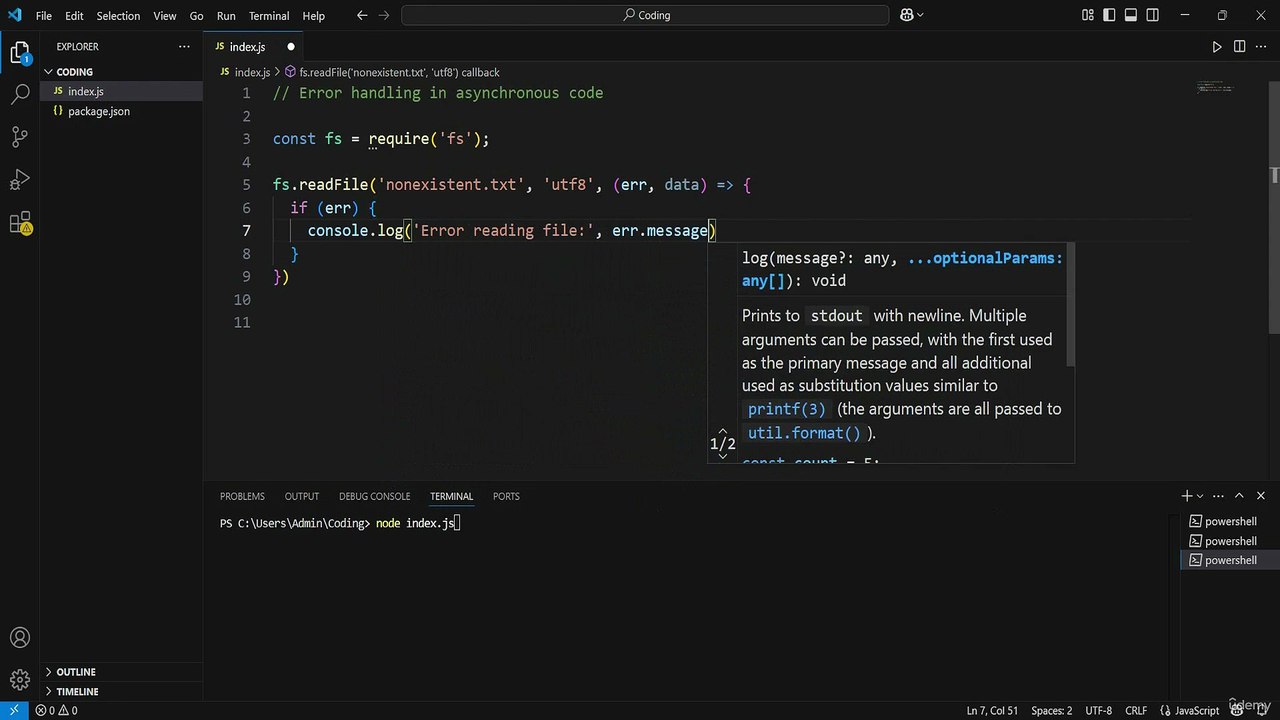Click the signature tooltip scrollbar
This screenshot has height=720, width=1280.
click(x=1071, y=305)
